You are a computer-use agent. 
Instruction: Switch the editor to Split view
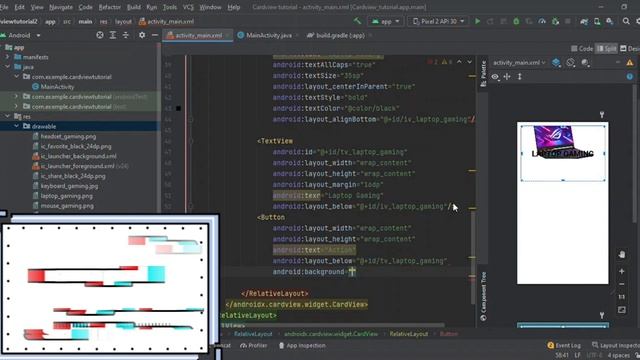pos(606,49)
